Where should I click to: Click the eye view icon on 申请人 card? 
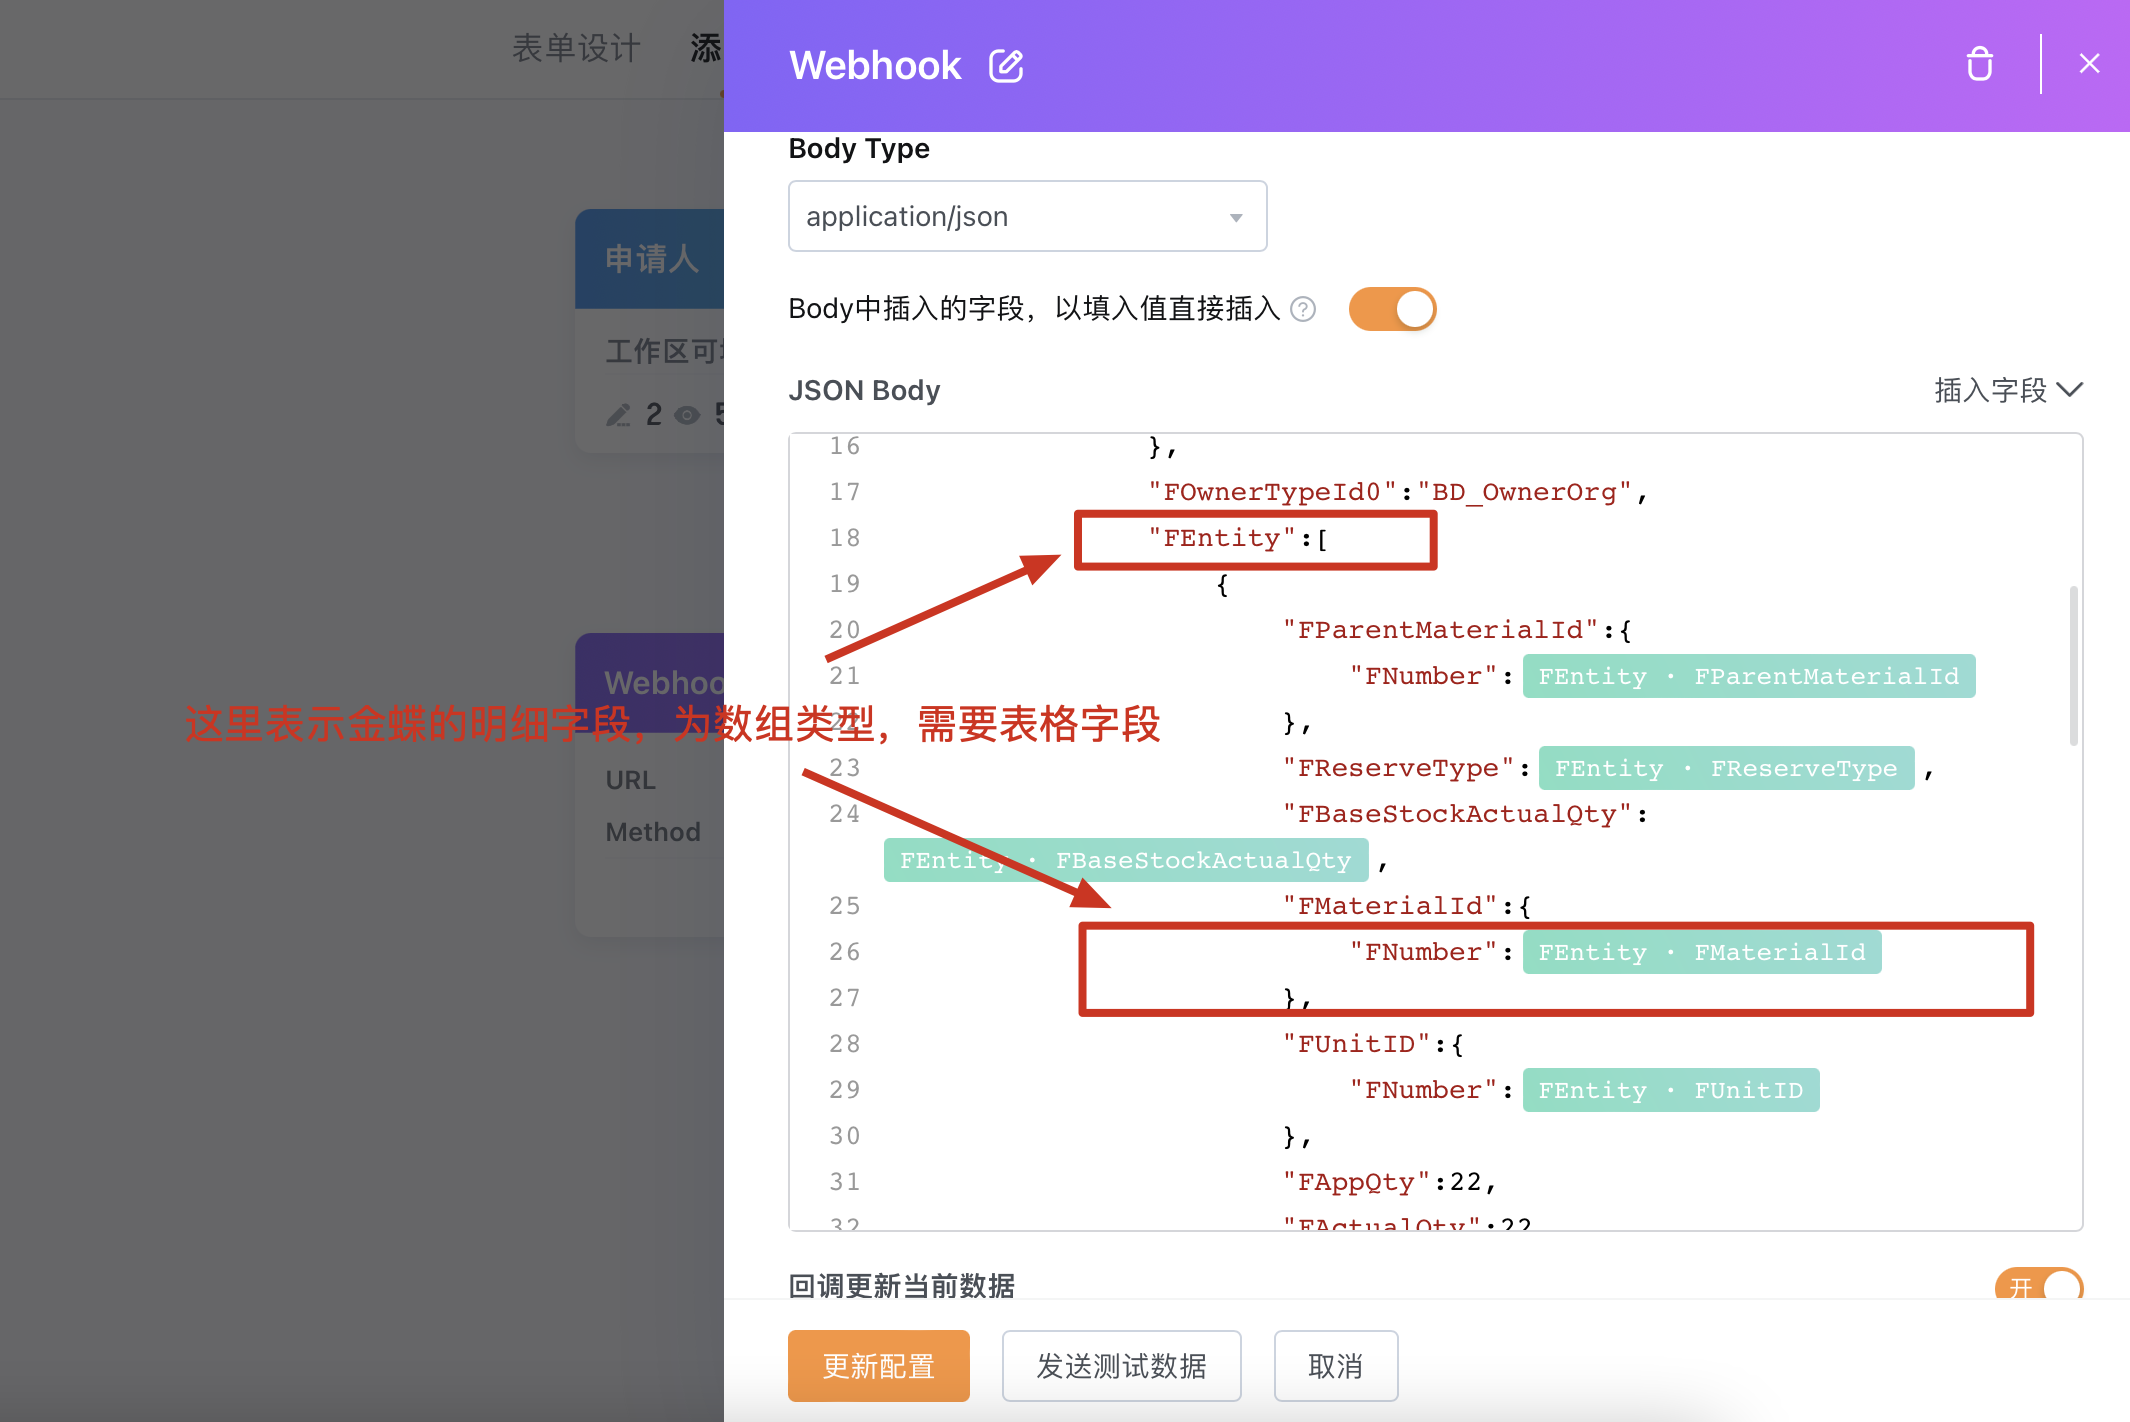(687, 415)
